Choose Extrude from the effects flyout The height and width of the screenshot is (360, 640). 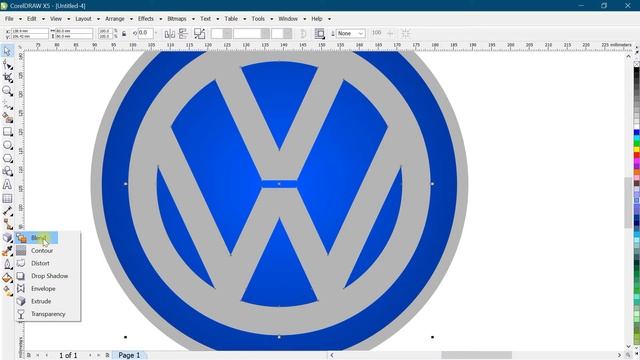coord(41,301)
